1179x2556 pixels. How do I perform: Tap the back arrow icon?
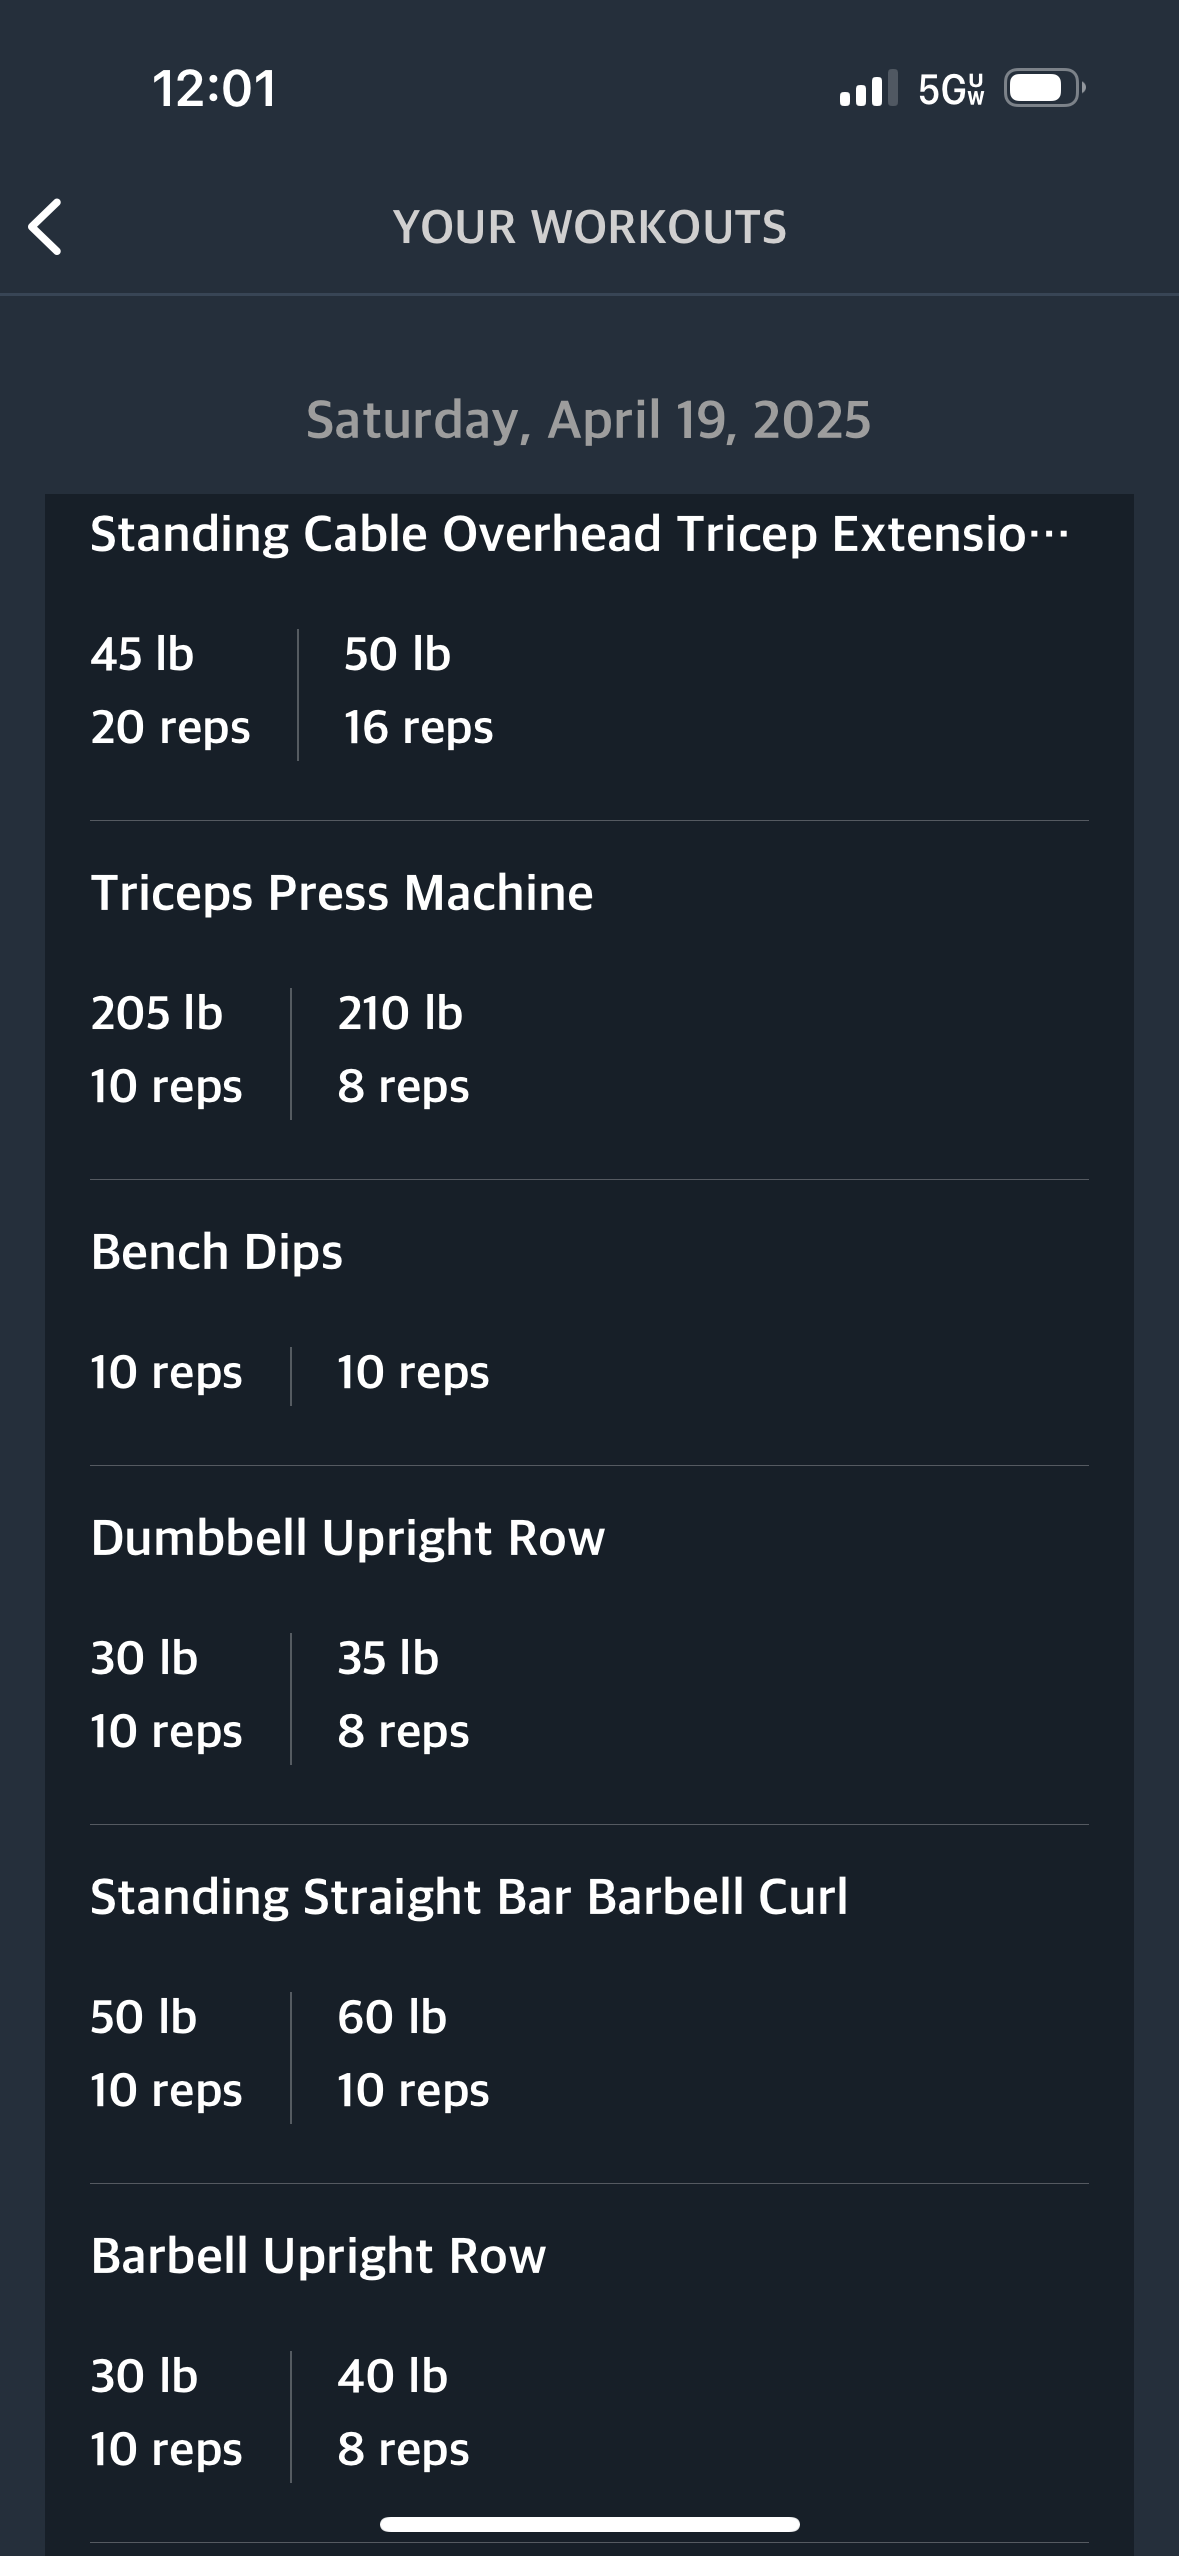[x=45, y=227]
